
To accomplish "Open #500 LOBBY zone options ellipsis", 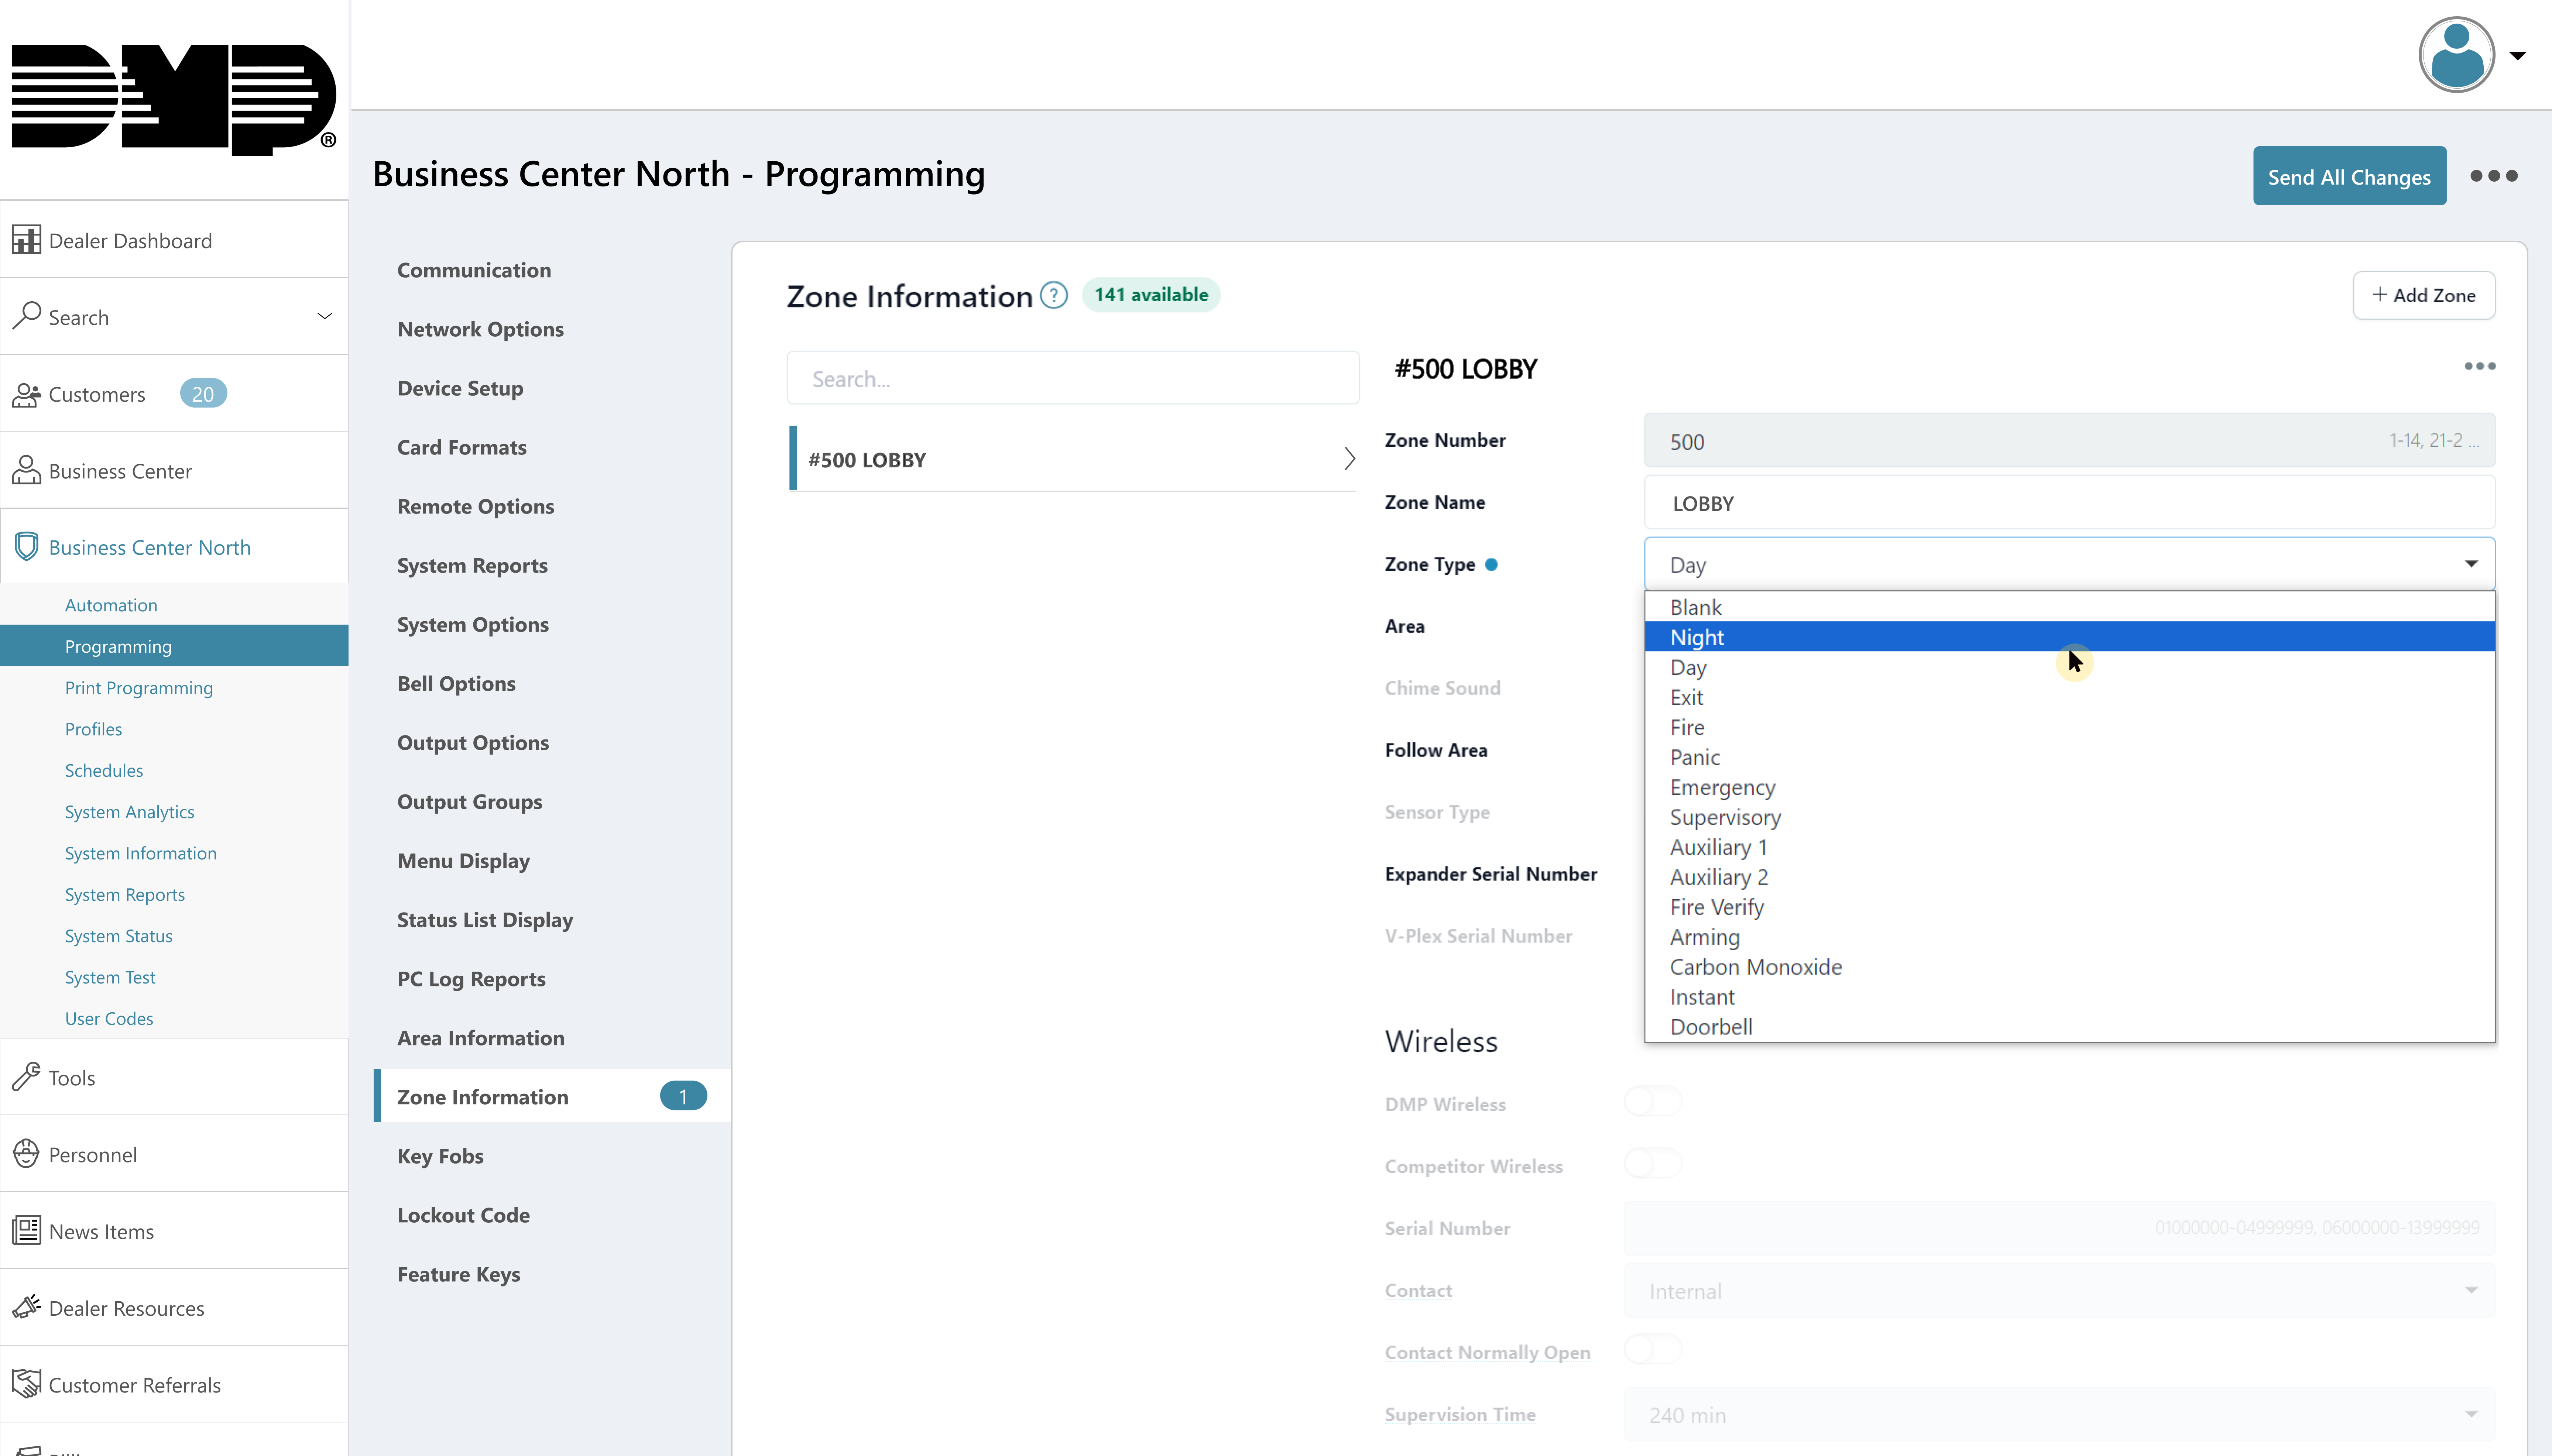I will click(x=2480, y=366).
